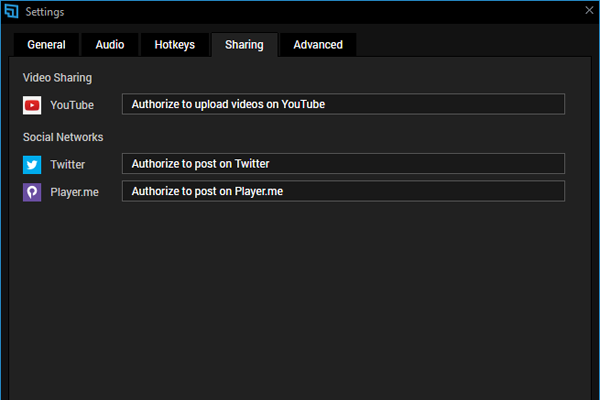The image size is (600, 400).
Task: Authorize to post on Twitter
Action: pyautogui.click(x=343, y=164)
